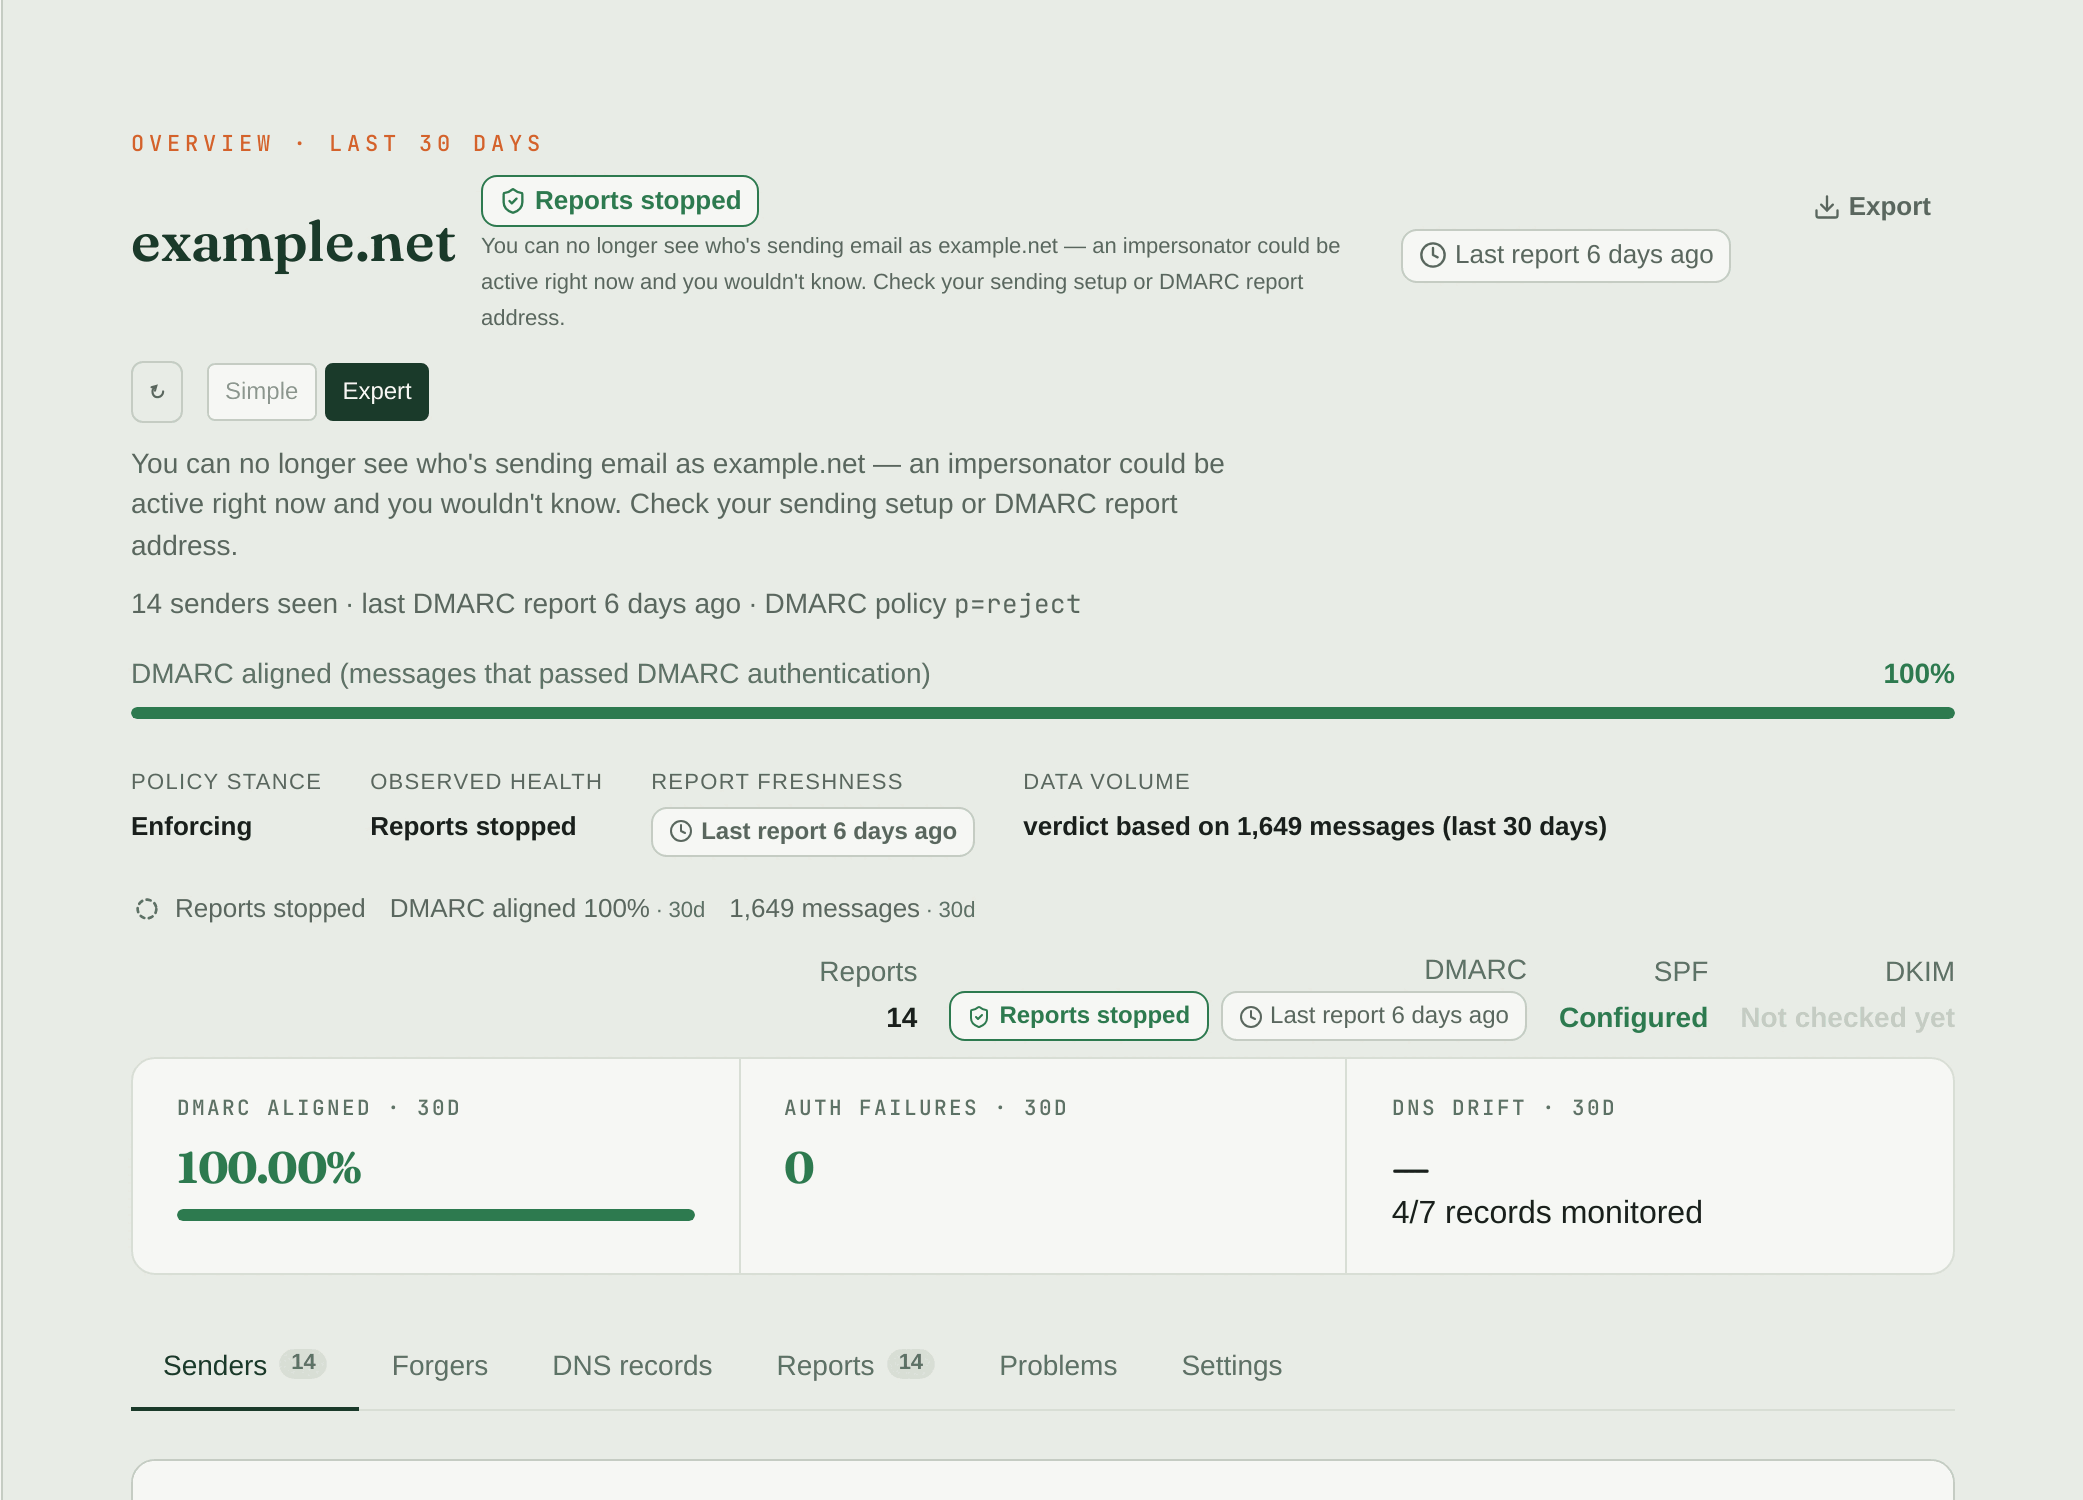Click the Last report pill under Report Freshness
This screenshot has height=1500, width=2083.
pyautogui.click(x=813, y=832)
